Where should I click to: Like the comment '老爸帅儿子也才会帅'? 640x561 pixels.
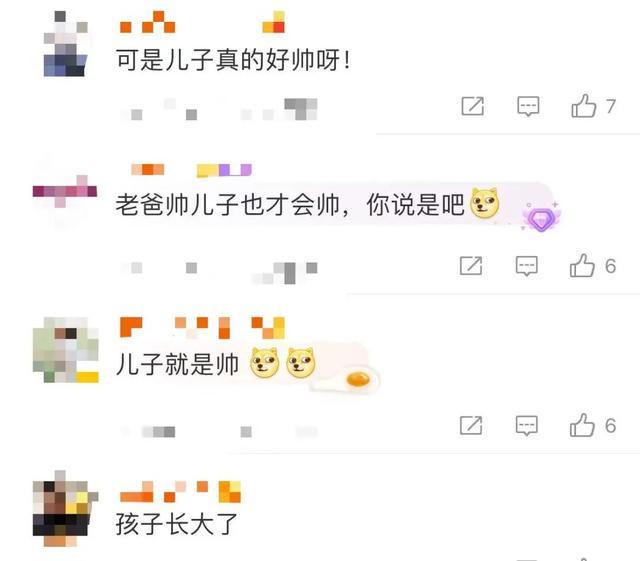(x=582, y=266)
